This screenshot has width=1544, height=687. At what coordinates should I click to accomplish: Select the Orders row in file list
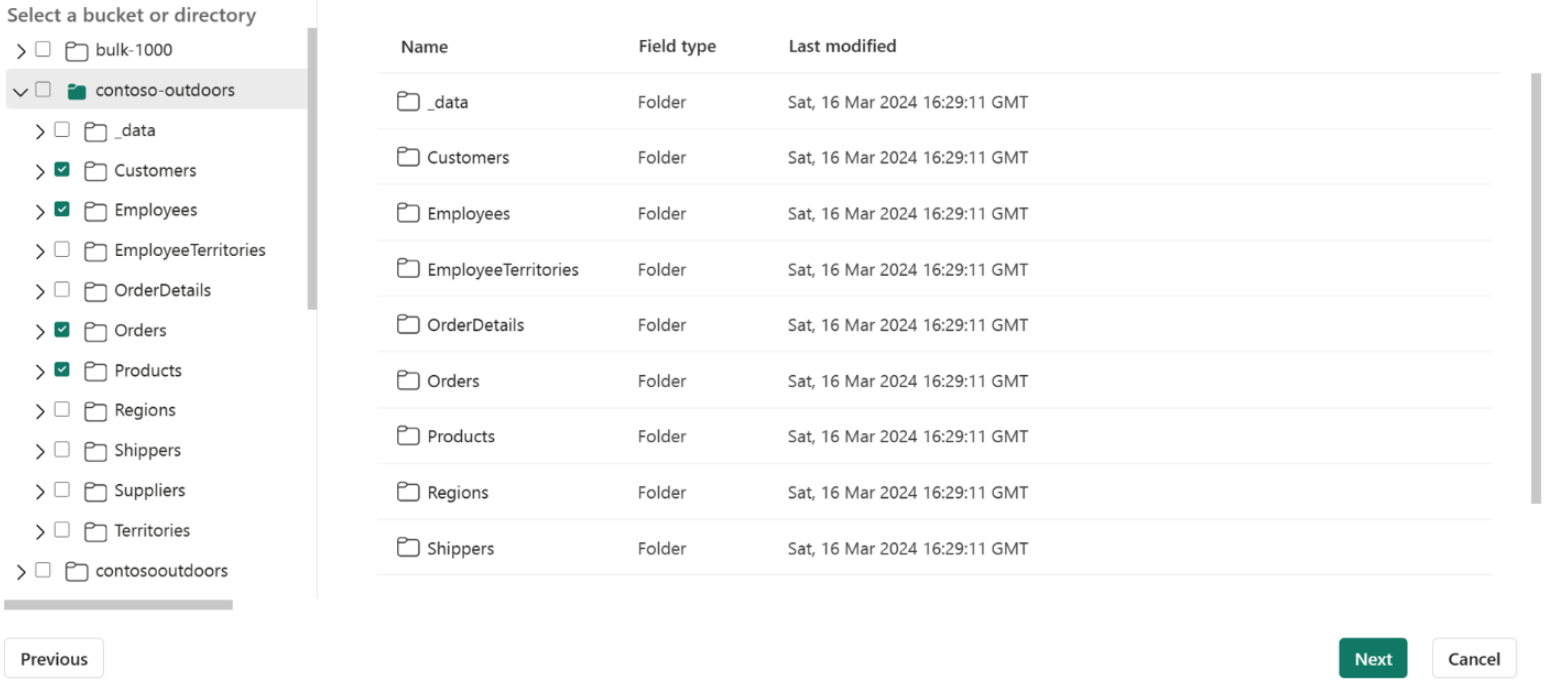pyautogui.click(x=934, y=380)
